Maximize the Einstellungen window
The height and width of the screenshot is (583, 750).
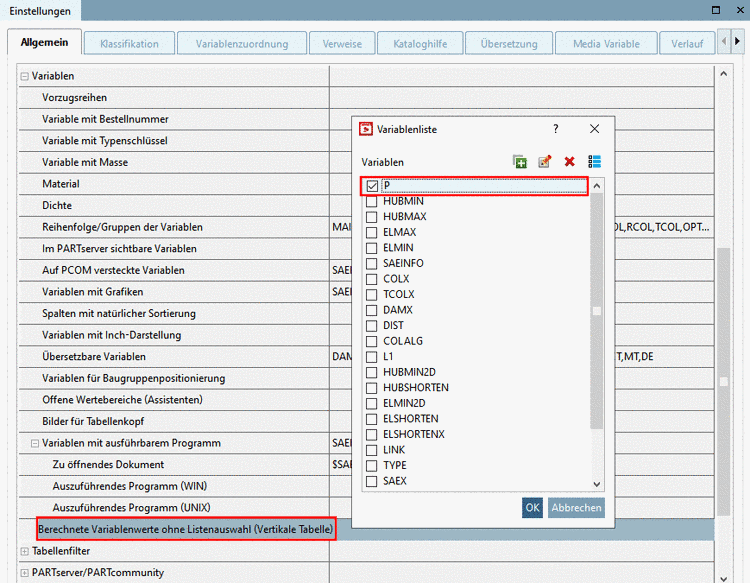tap(716, 10)
